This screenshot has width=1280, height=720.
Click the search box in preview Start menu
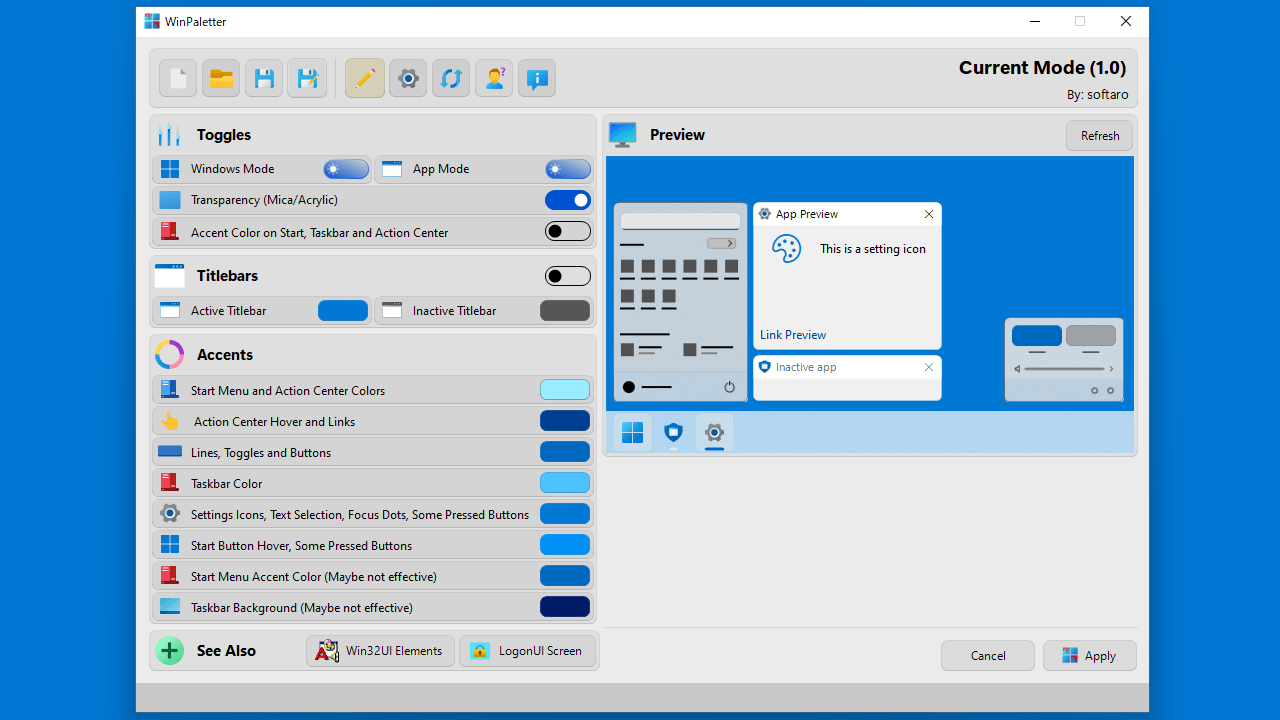coord(680,221)
